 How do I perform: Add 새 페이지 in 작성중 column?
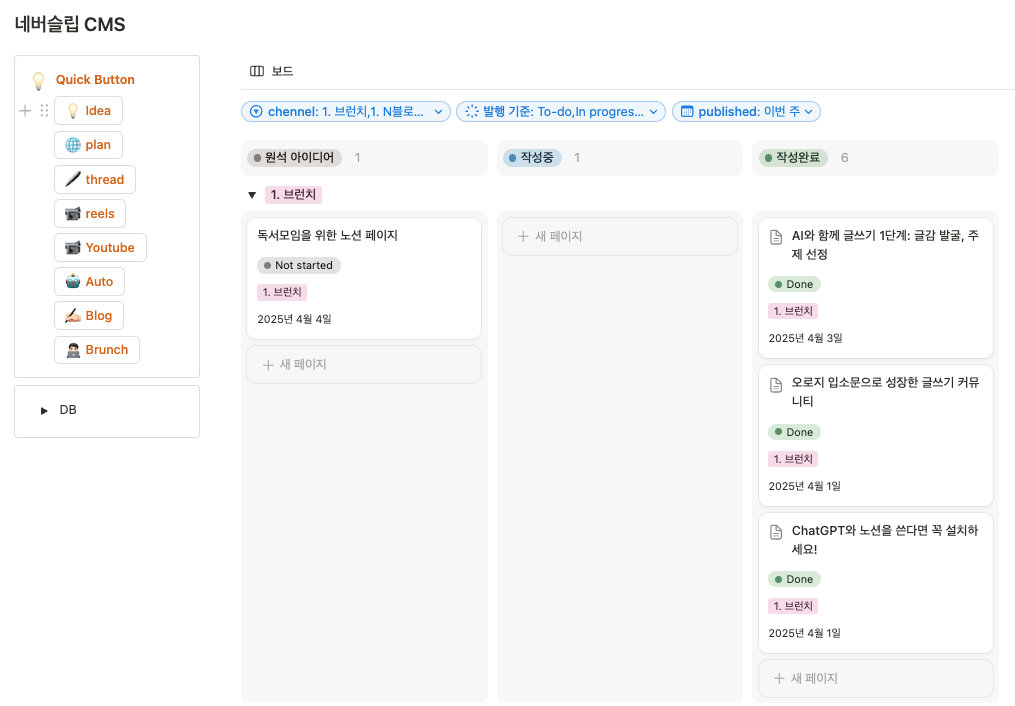pyautogui.click(x=620, y=236)
